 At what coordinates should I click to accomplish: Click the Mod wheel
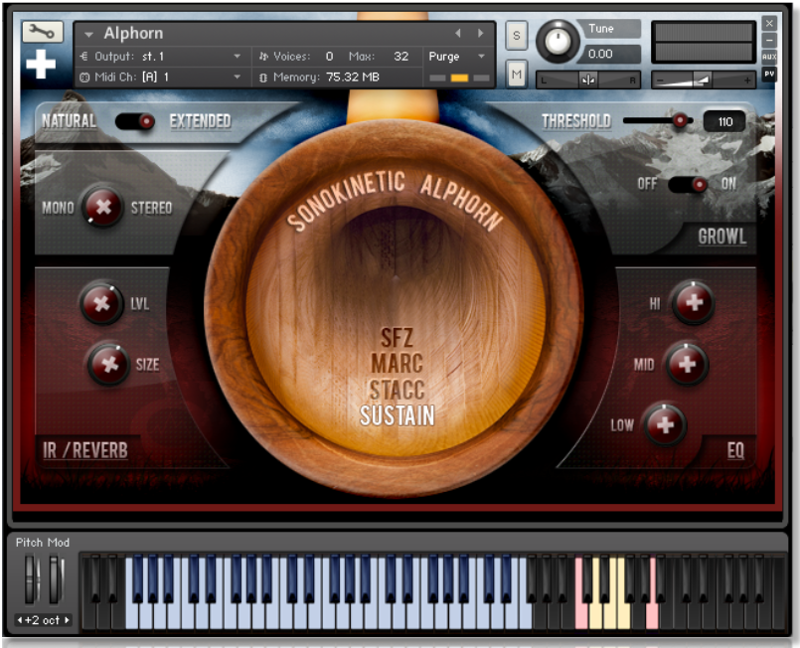pos(55,580)
